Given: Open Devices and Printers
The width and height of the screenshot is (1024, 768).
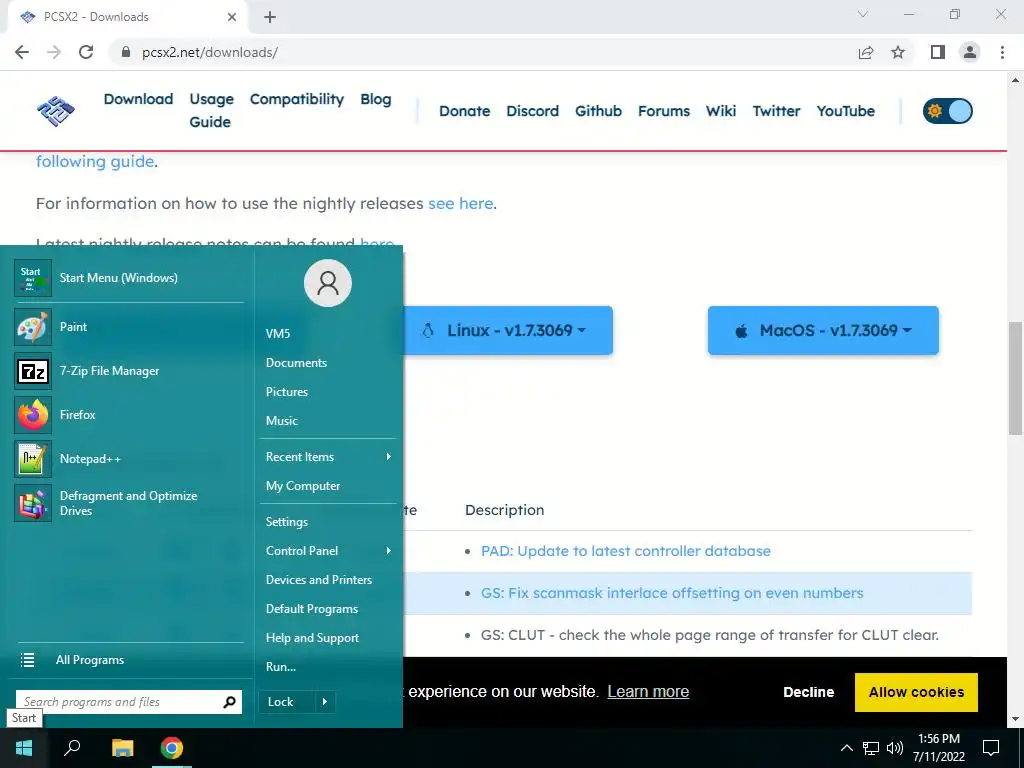Looking at the screenshot, I should pos(319,580).
